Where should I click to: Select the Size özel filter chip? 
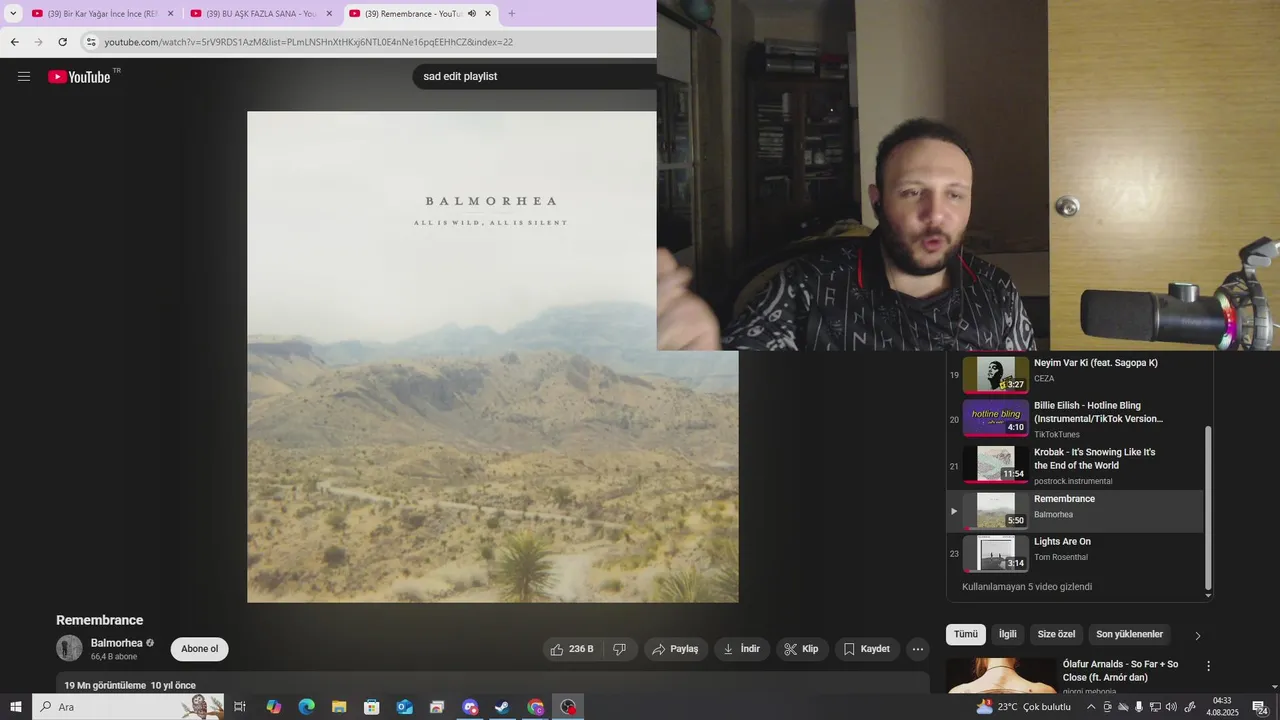[x=1056, y=634]
